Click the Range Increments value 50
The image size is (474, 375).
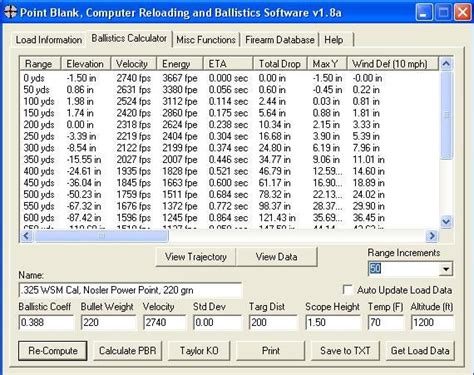(x=375, y=268)
